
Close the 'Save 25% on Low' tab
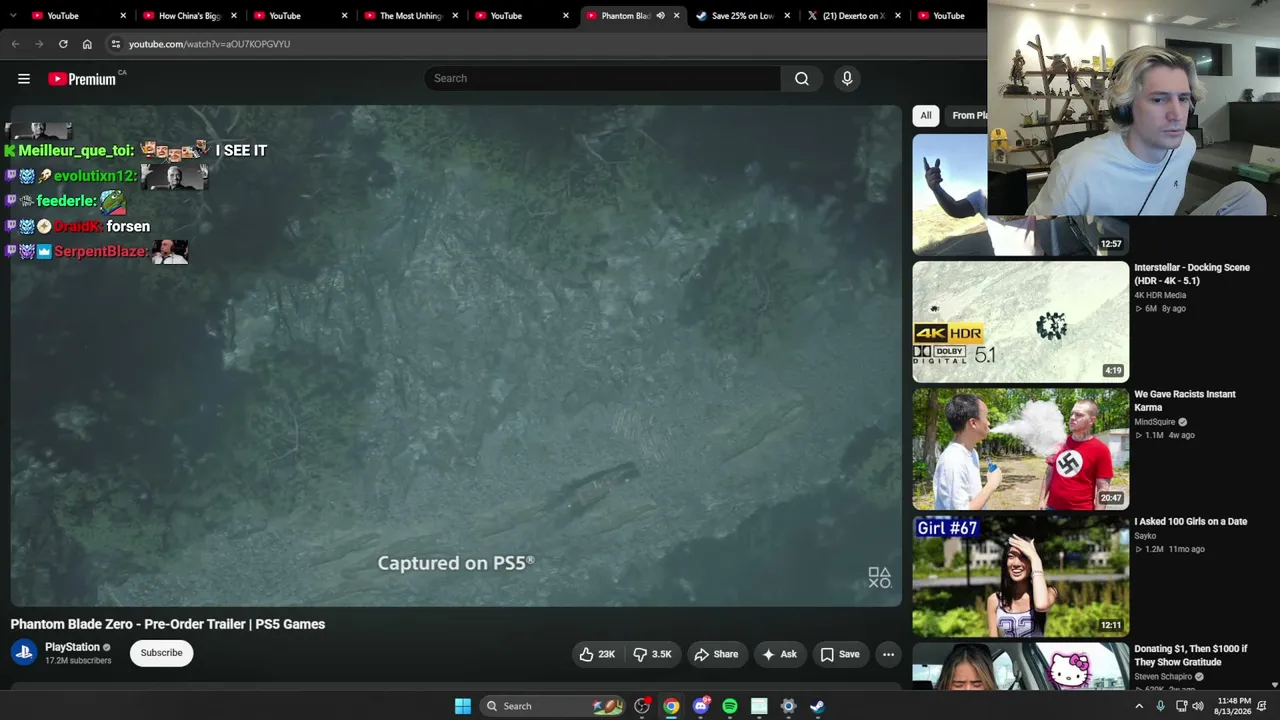pos(787,16)
